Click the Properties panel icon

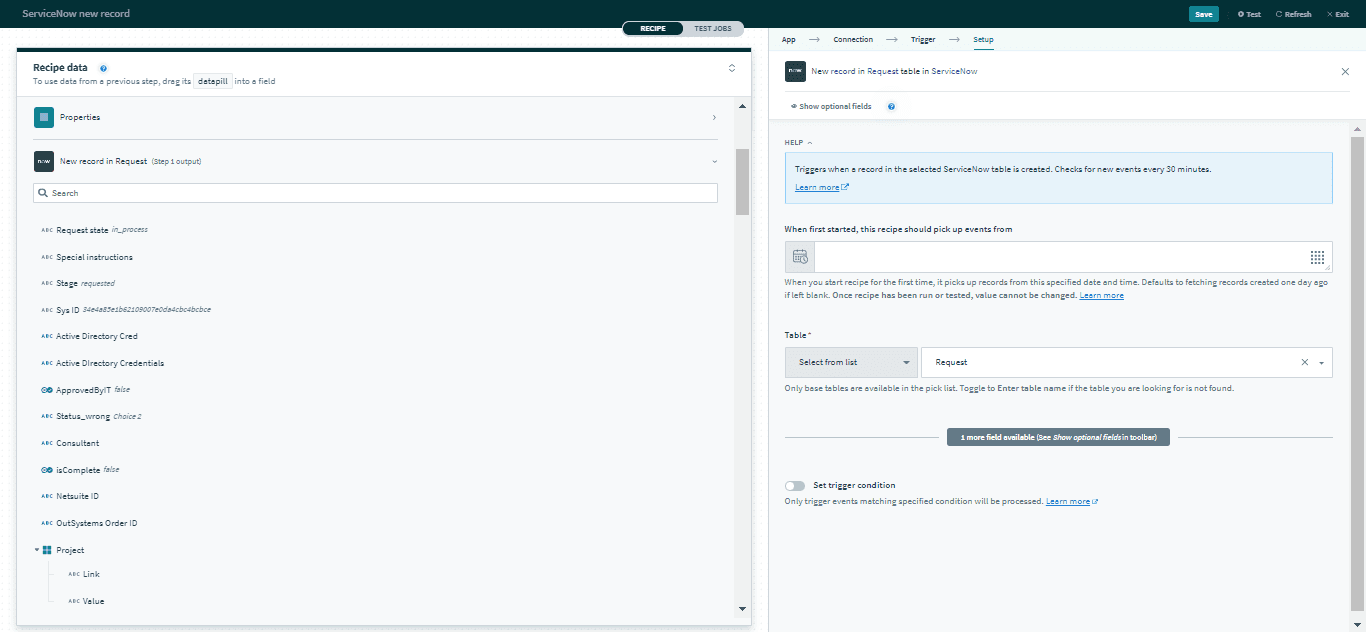(x=44, y=117)
